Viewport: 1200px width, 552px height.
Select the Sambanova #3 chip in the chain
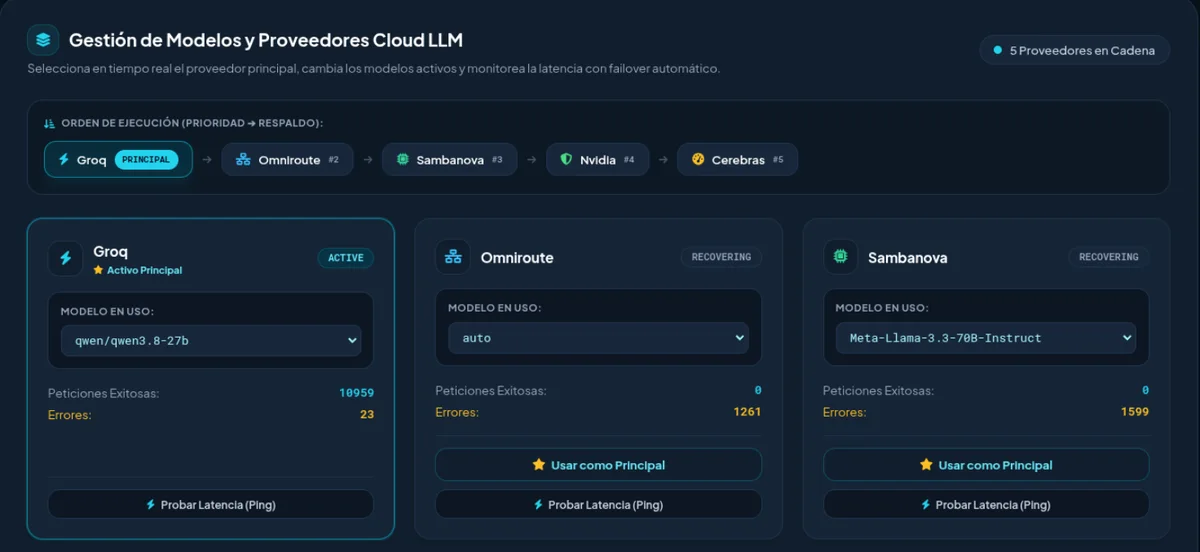click(x=449, y=160)
